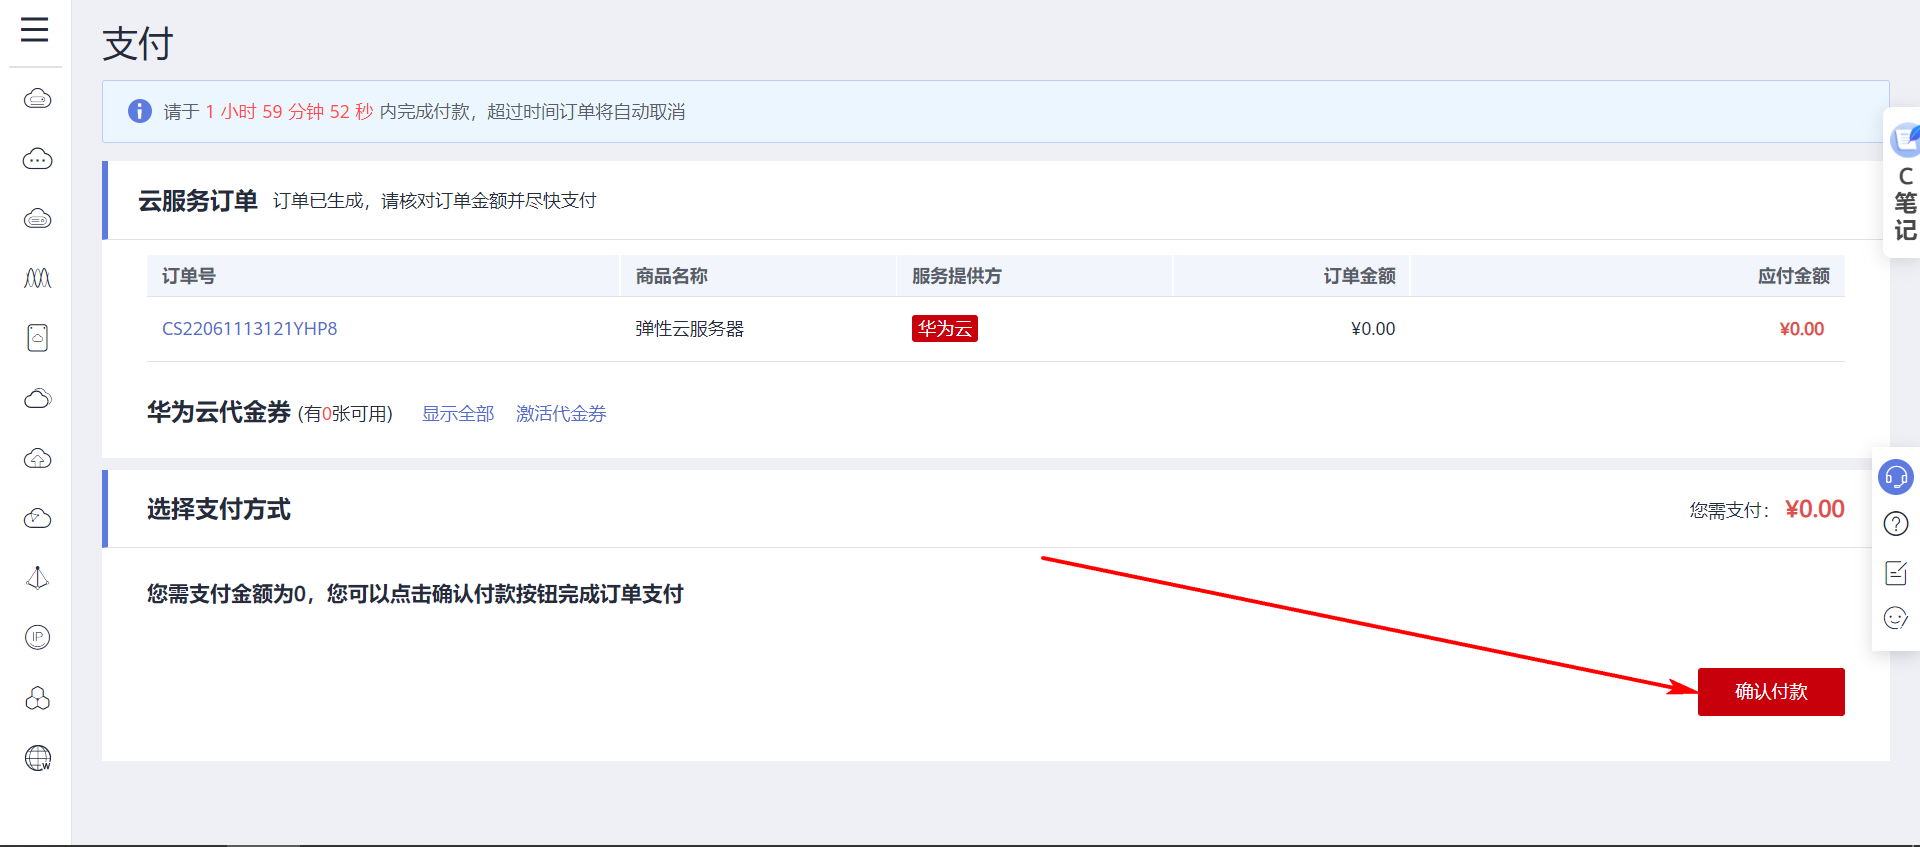Click the 应付金额 column header
Screen dimensions: 1920x847
1793,276
